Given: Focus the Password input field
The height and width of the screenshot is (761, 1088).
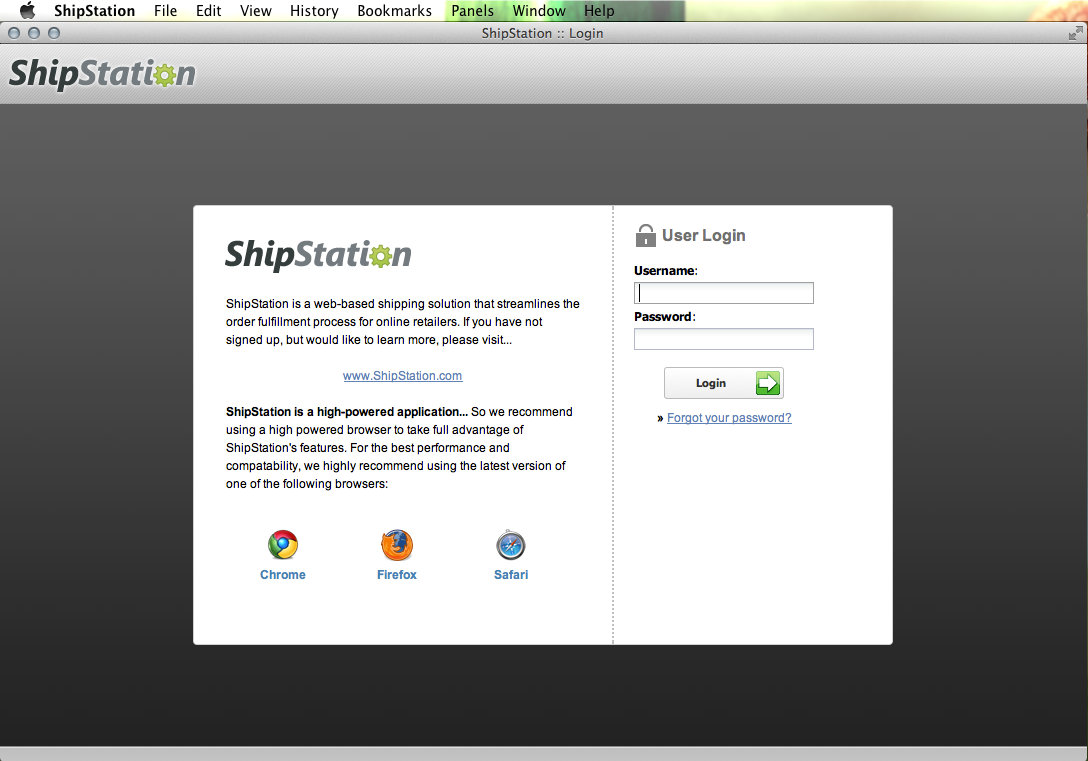Looking at the screenshot, I should click(724, 339).
